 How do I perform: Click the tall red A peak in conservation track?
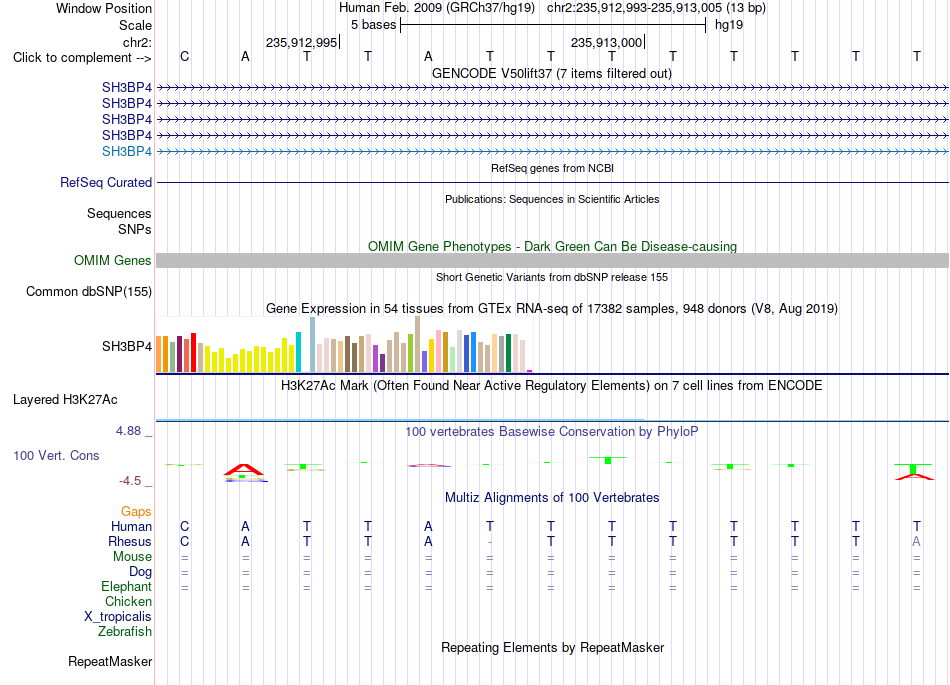tap(244, 469)
